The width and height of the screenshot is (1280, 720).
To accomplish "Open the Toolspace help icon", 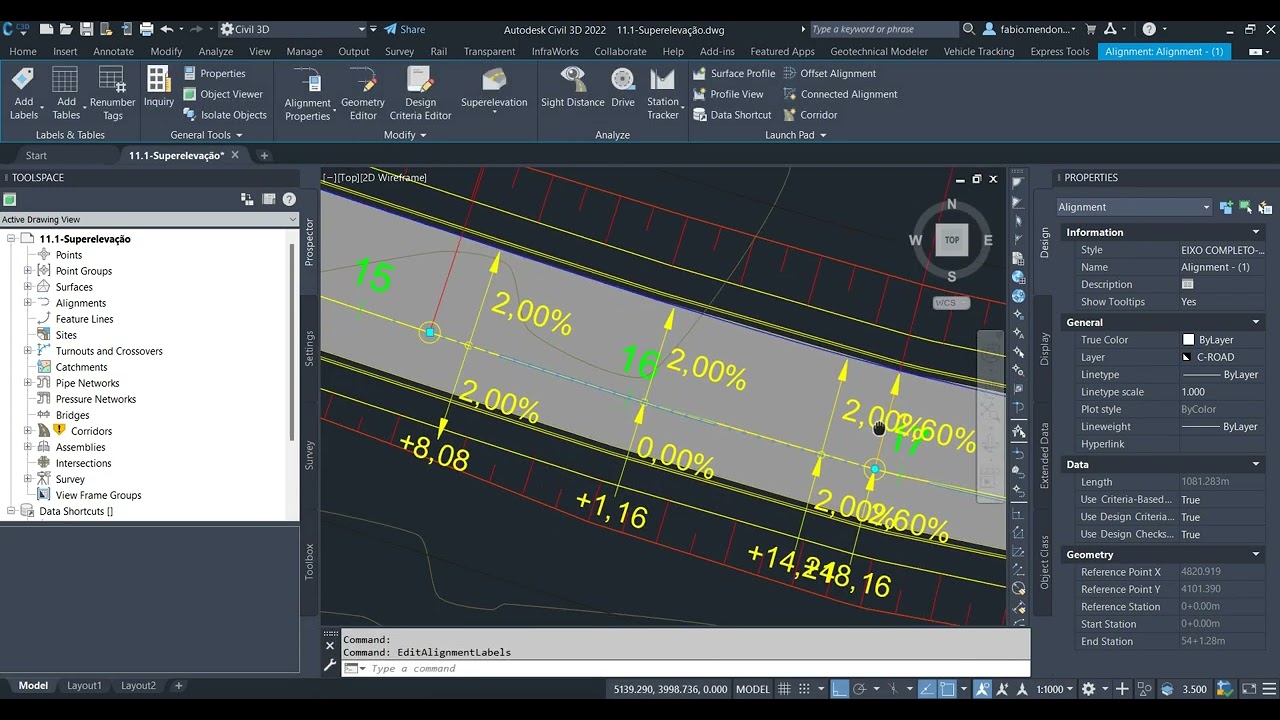I will [x=289, y=199].
